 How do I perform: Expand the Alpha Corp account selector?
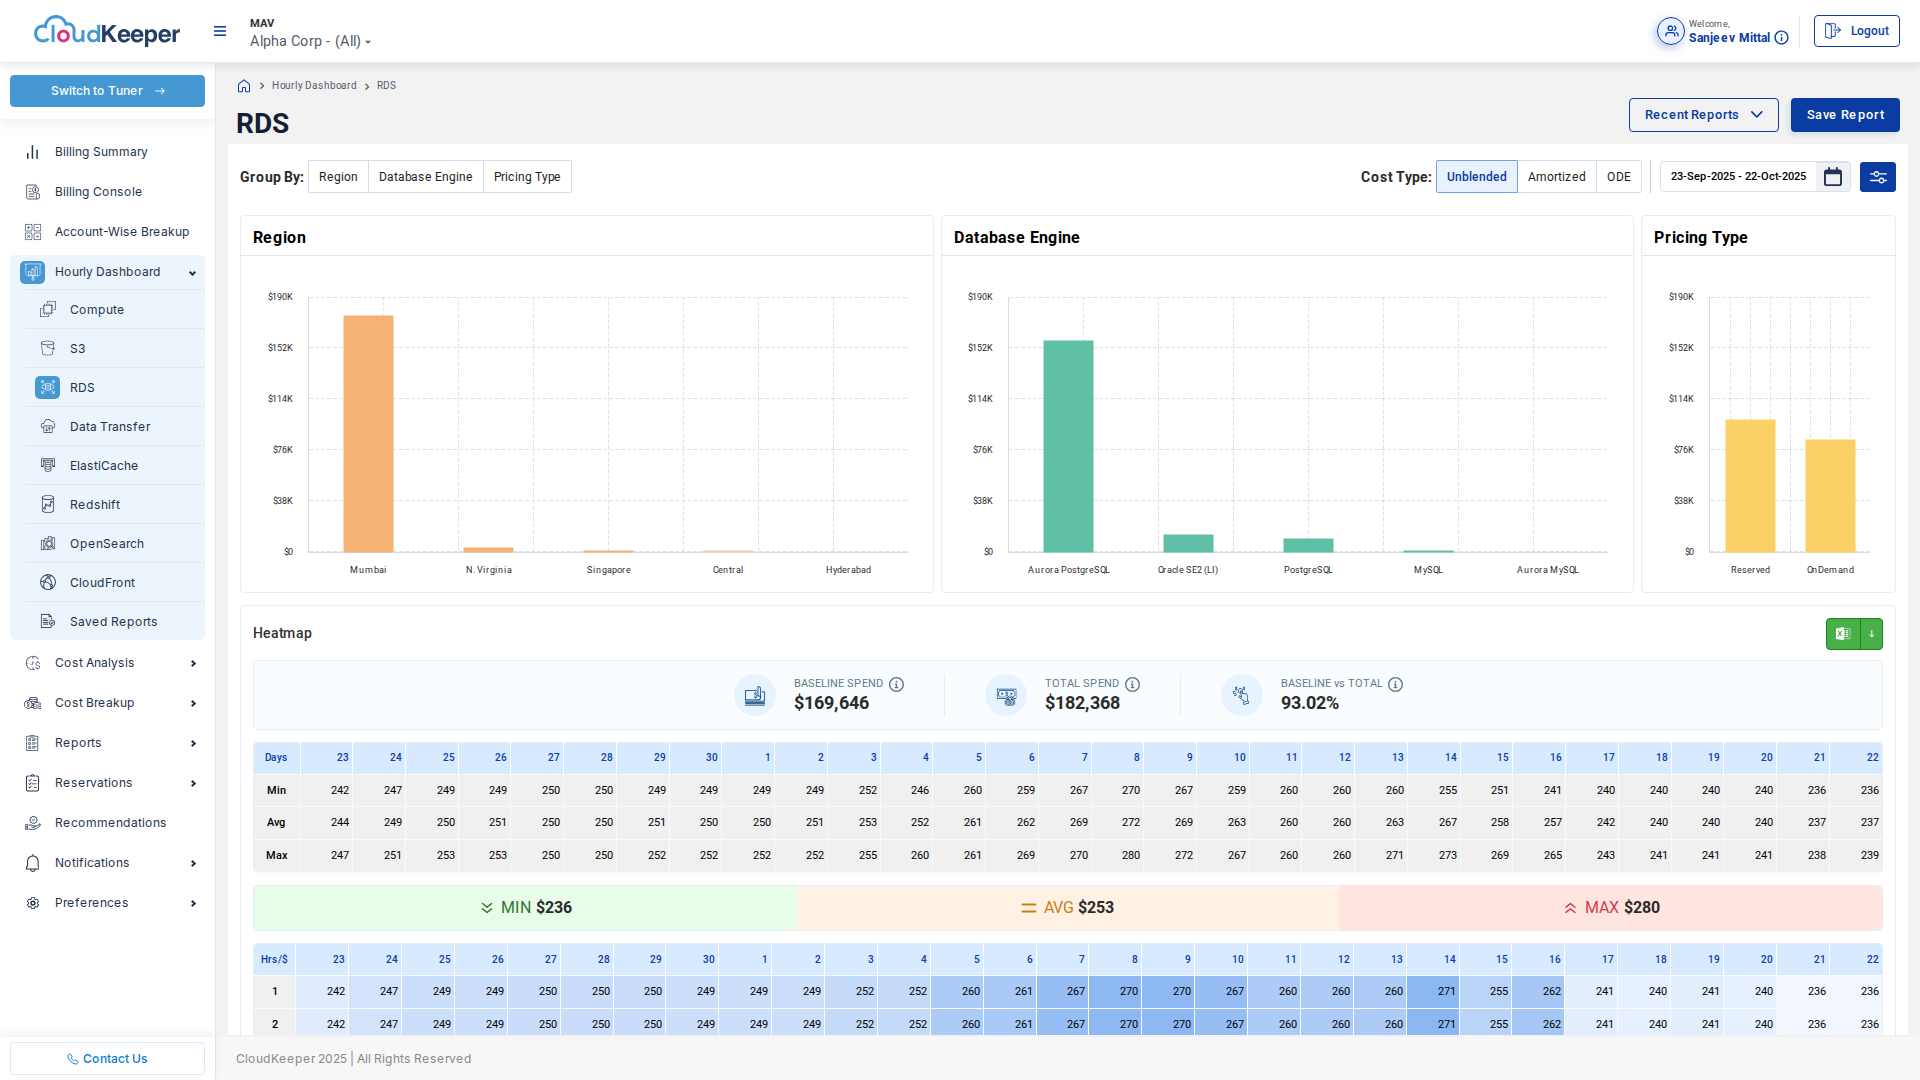pos(310,41)
